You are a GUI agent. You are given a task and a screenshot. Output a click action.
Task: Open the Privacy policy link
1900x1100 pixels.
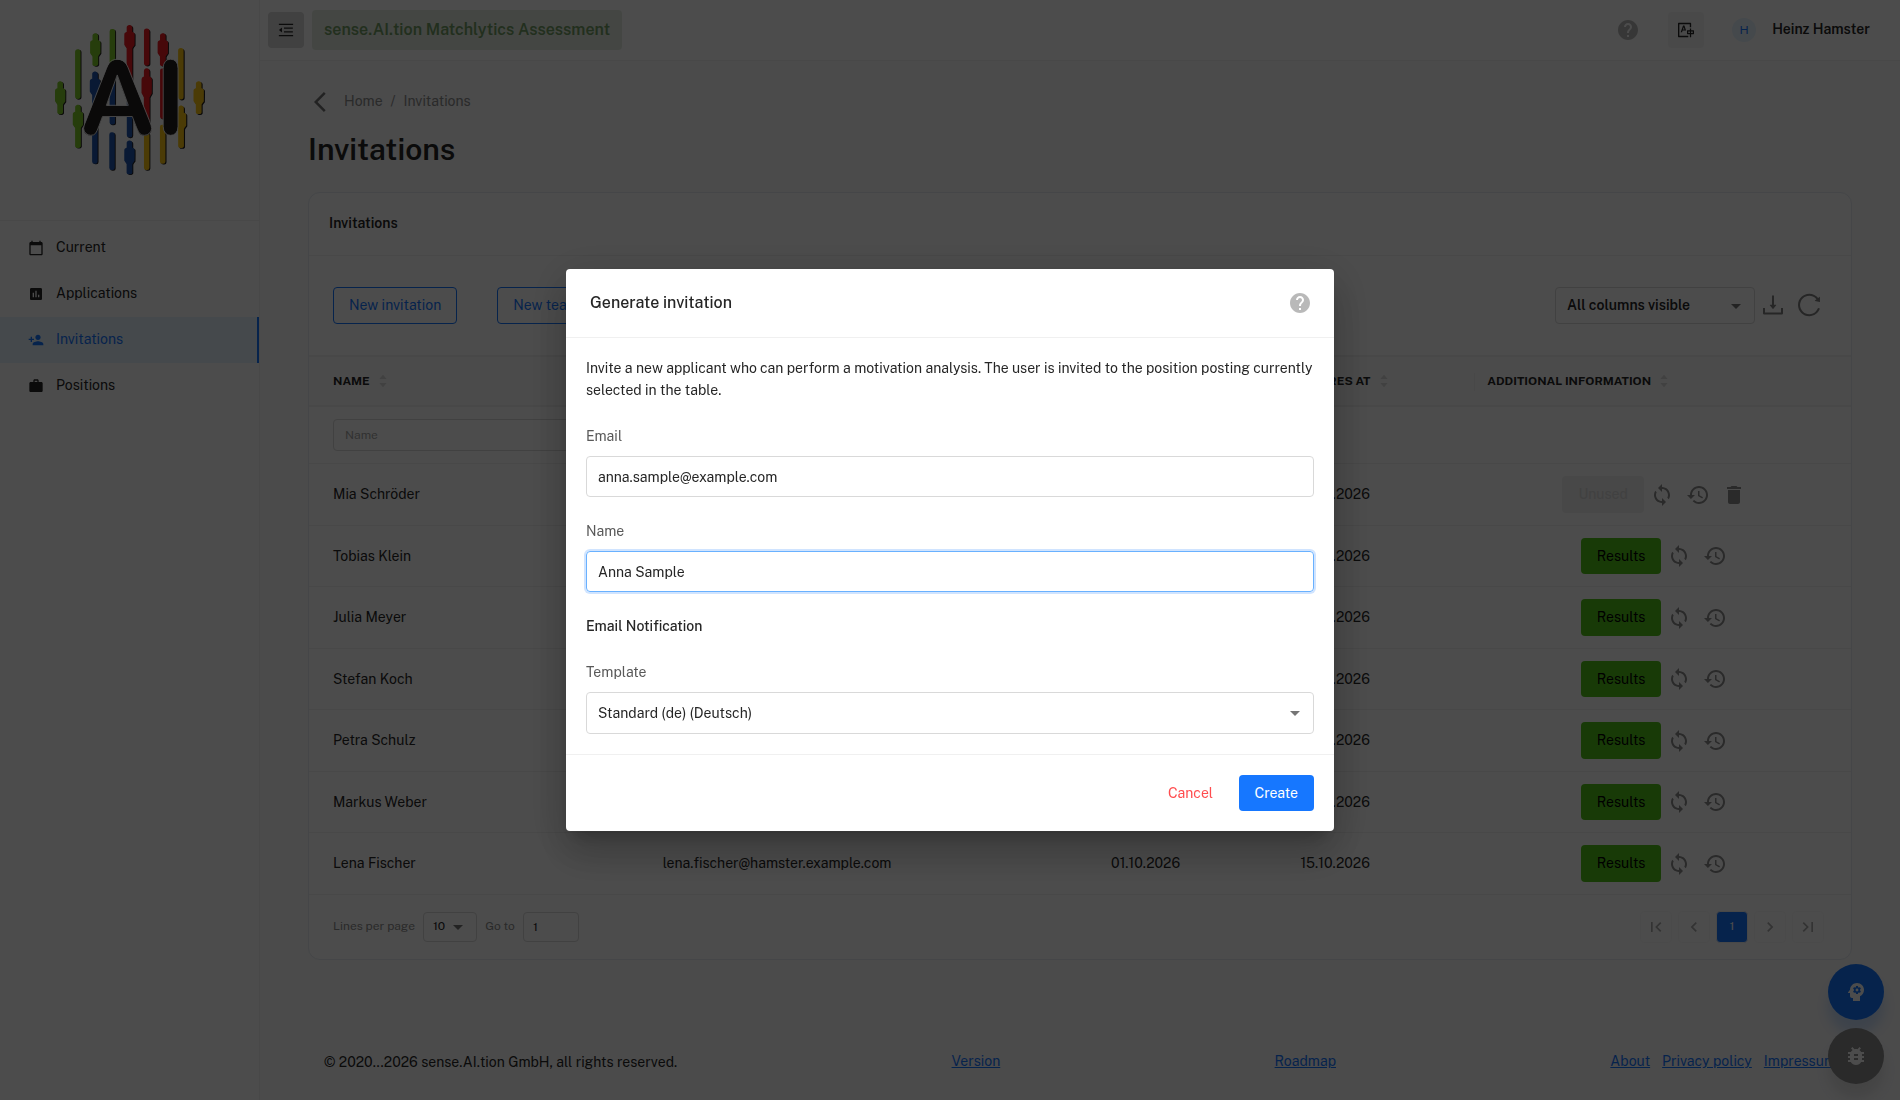click(1707, 1061)
